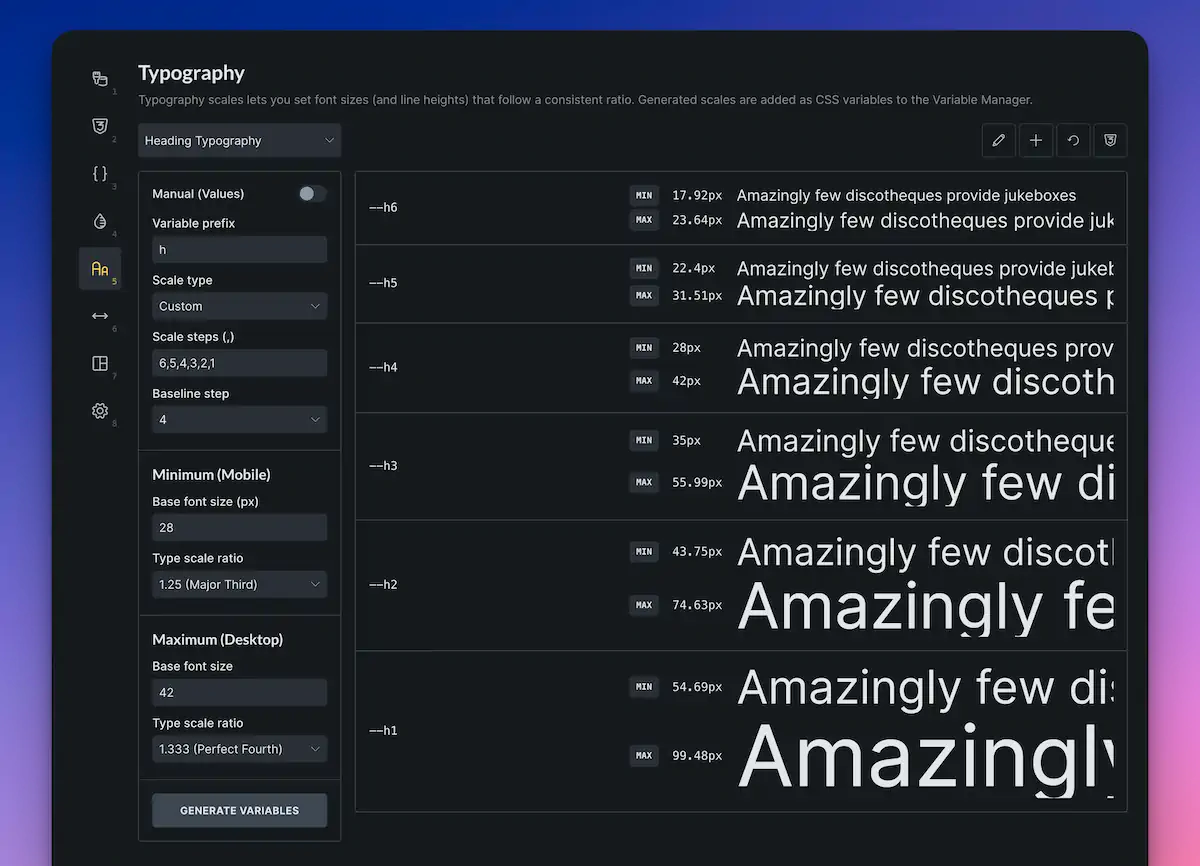Open the Baseline step dropdown
This screenshot has width=1200, height=866.
[x=239, y=419]
